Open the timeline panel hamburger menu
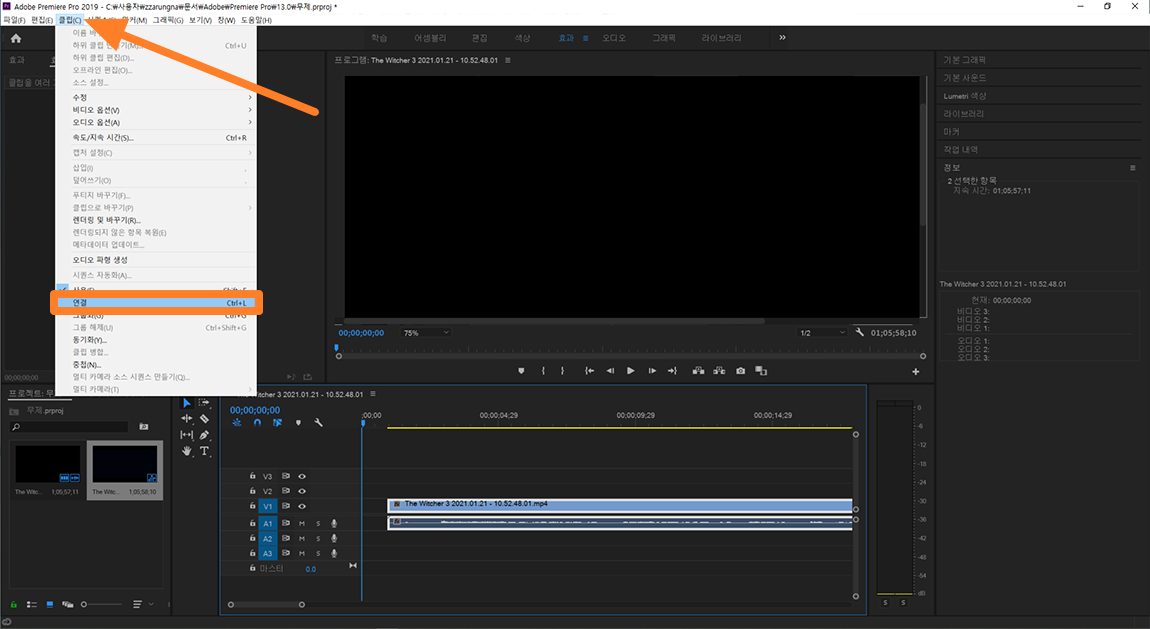This screenshot has height=629, width=1150. 373,394
